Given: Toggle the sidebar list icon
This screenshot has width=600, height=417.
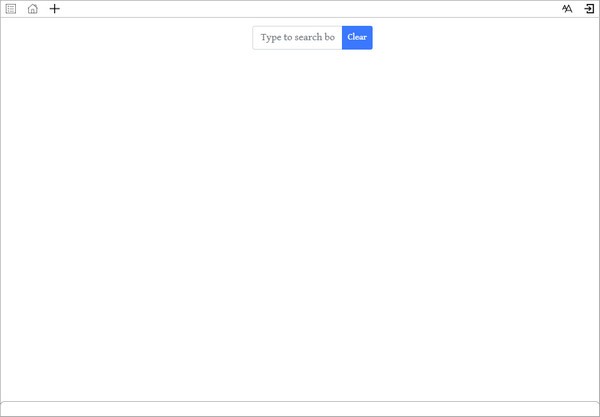Looking at the screenshot, I should coord(11,9).
